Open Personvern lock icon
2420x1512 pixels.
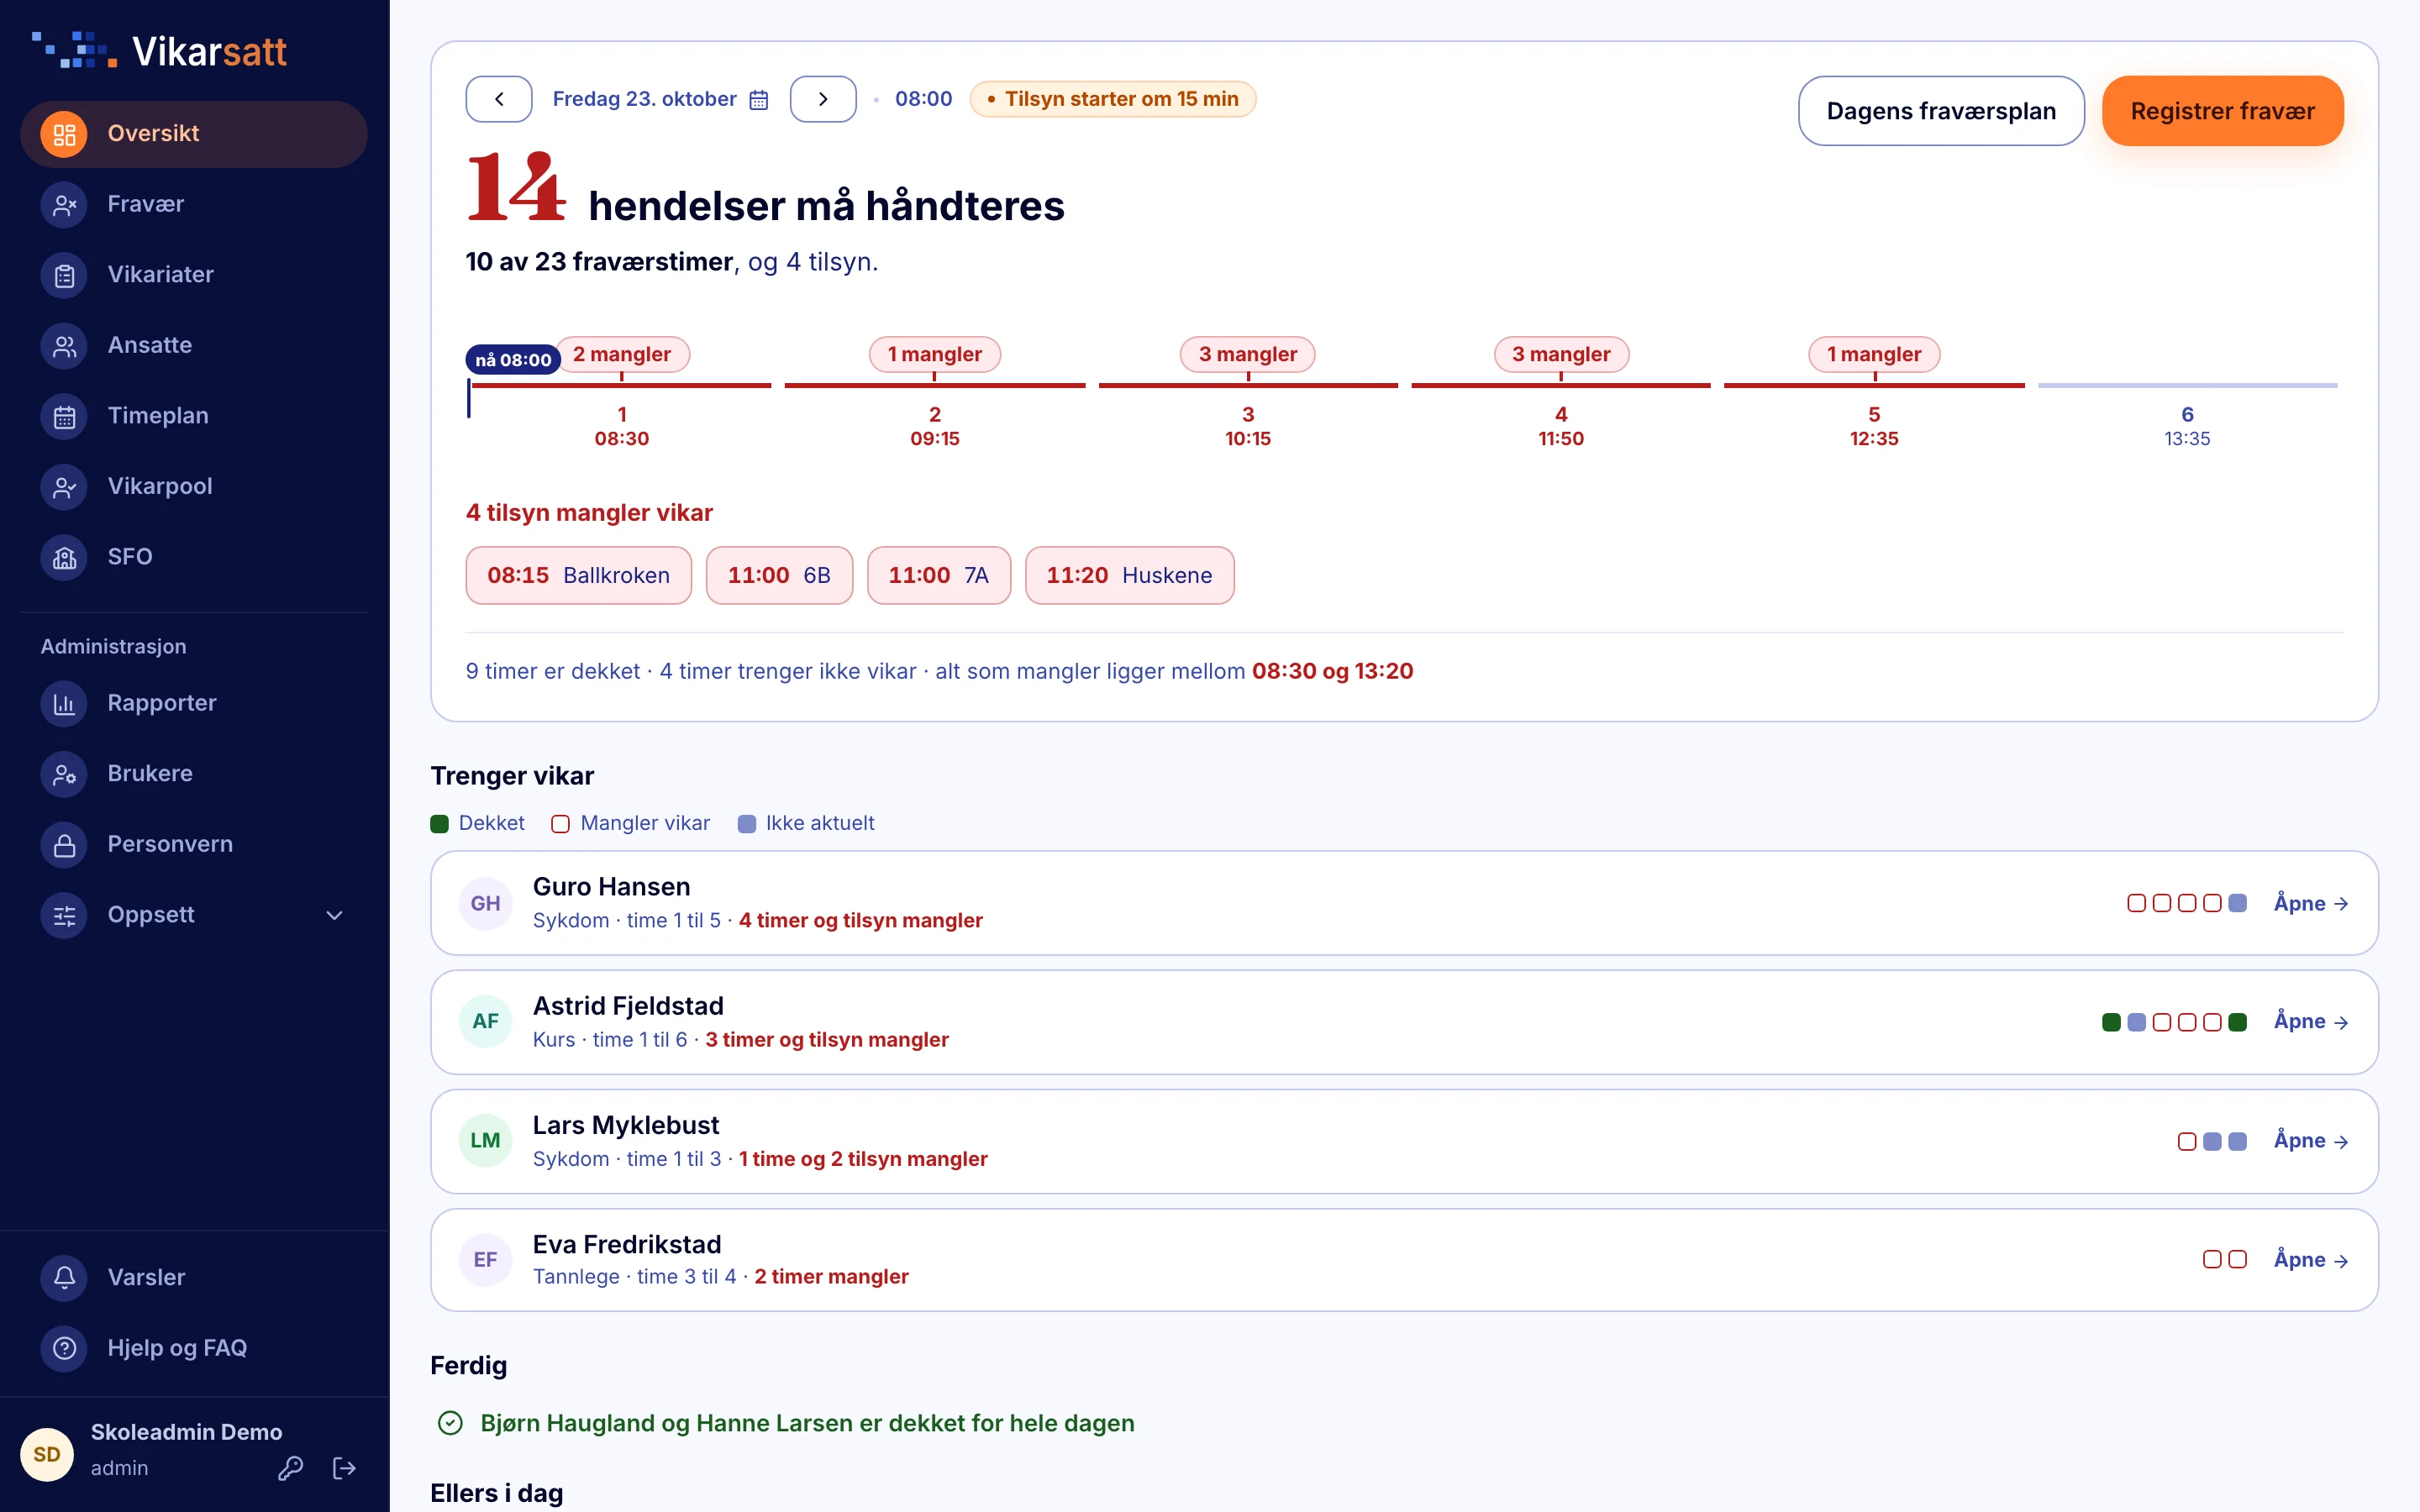64,844
